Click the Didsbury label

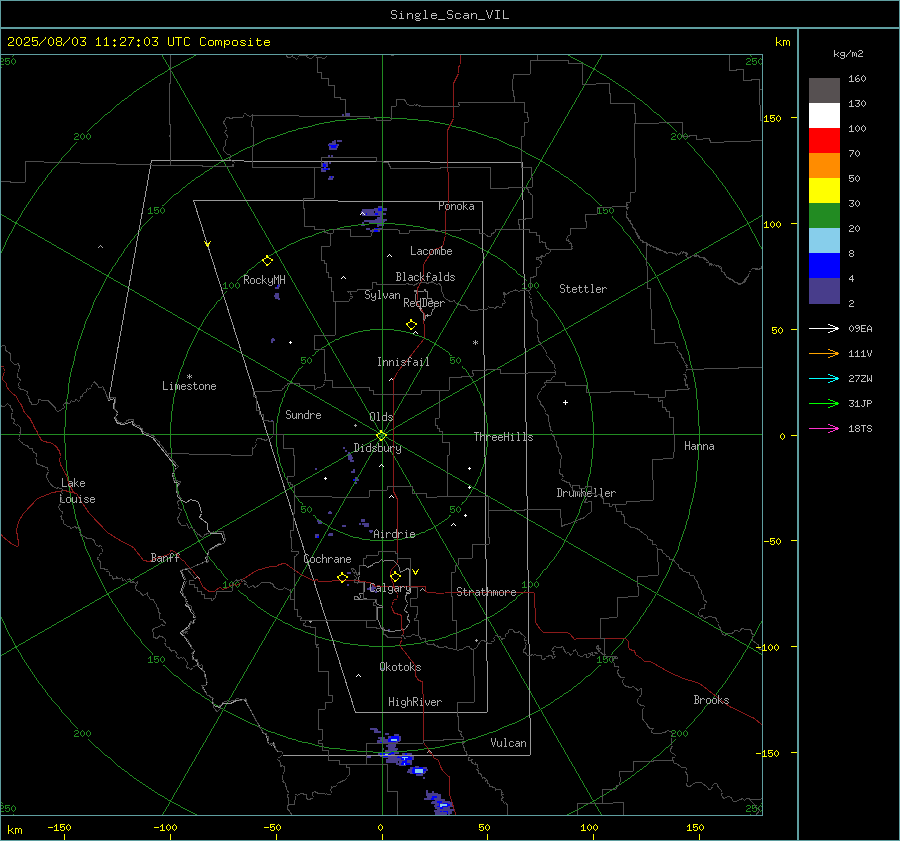tap(377, 448)
